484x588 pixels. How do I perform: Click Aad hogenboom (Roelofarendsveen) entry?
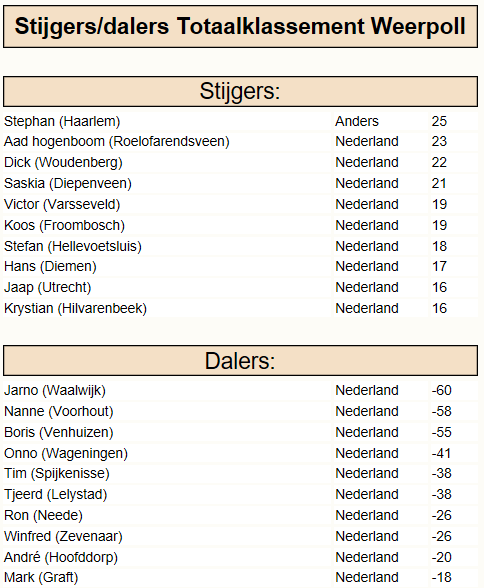pos(117,142)
